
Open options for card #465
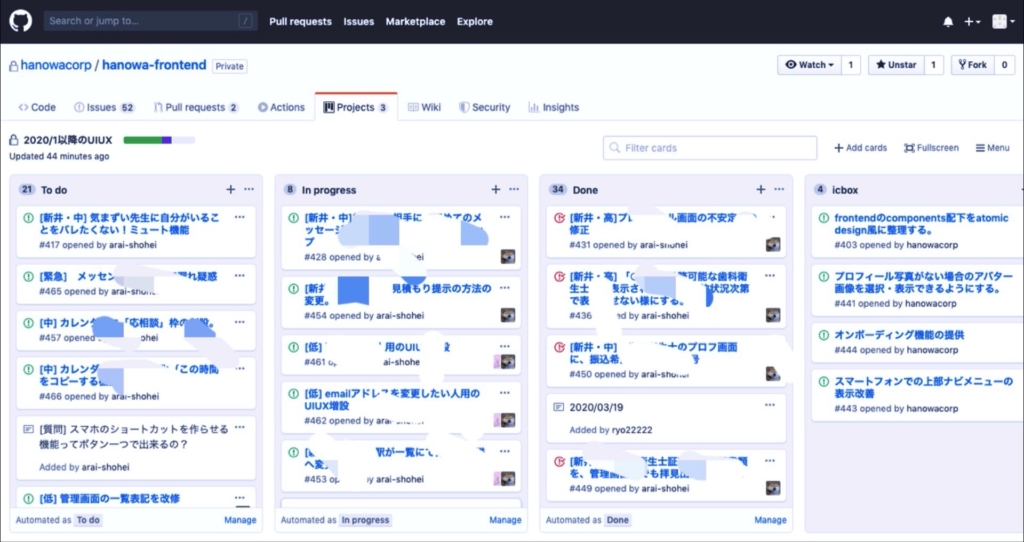(x=240, y=276)
